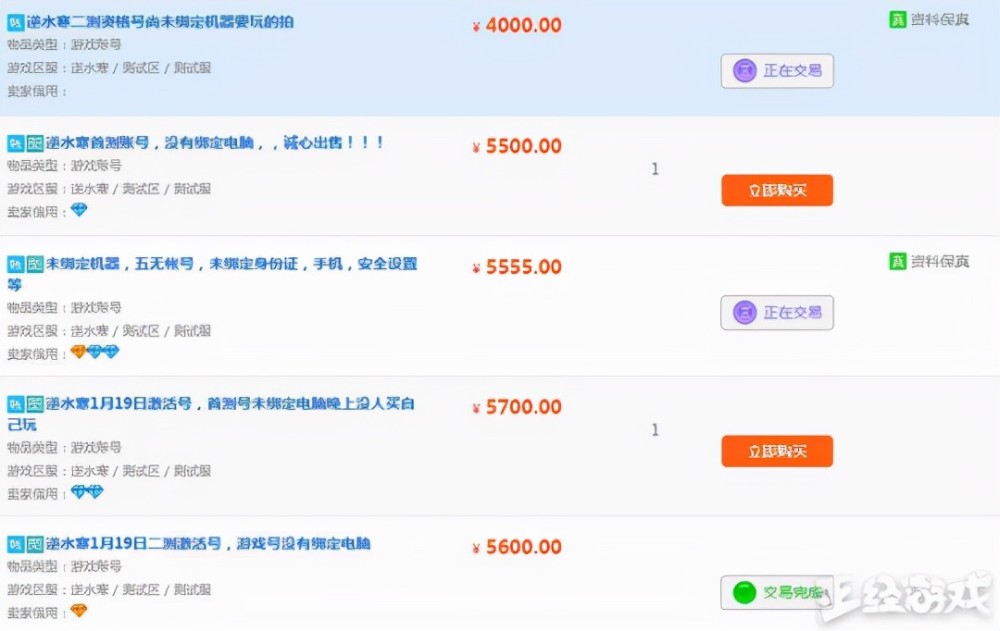This screenshot has width=1000, height=631.
Task: Click the green circle icon inside the 交易完成 status
Action: [744, 592]
